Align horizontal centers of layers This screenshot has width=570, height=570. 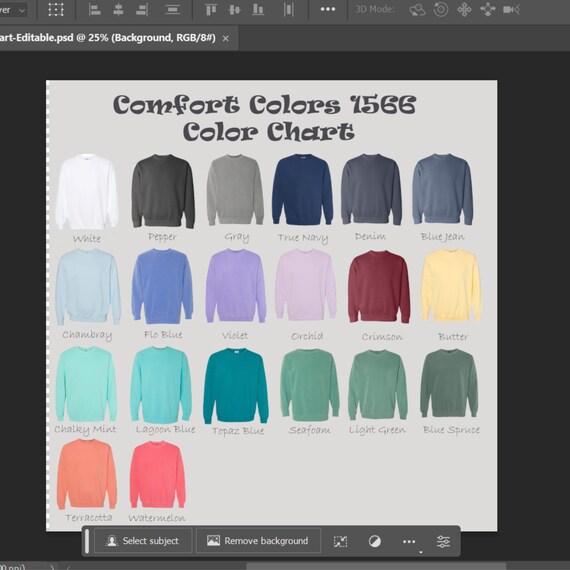[x=118, y=10]
